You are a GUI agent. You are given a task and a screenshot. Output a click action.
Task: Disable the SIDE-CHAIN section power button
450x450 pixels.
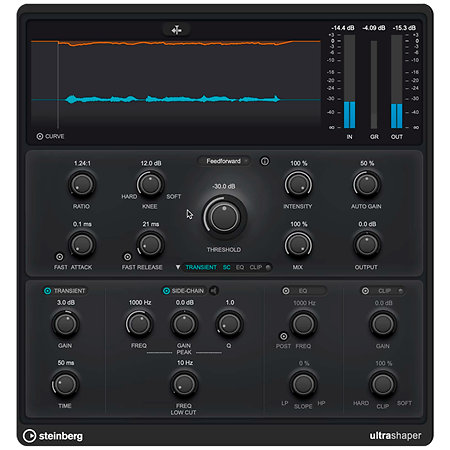(x=166, y=291)
